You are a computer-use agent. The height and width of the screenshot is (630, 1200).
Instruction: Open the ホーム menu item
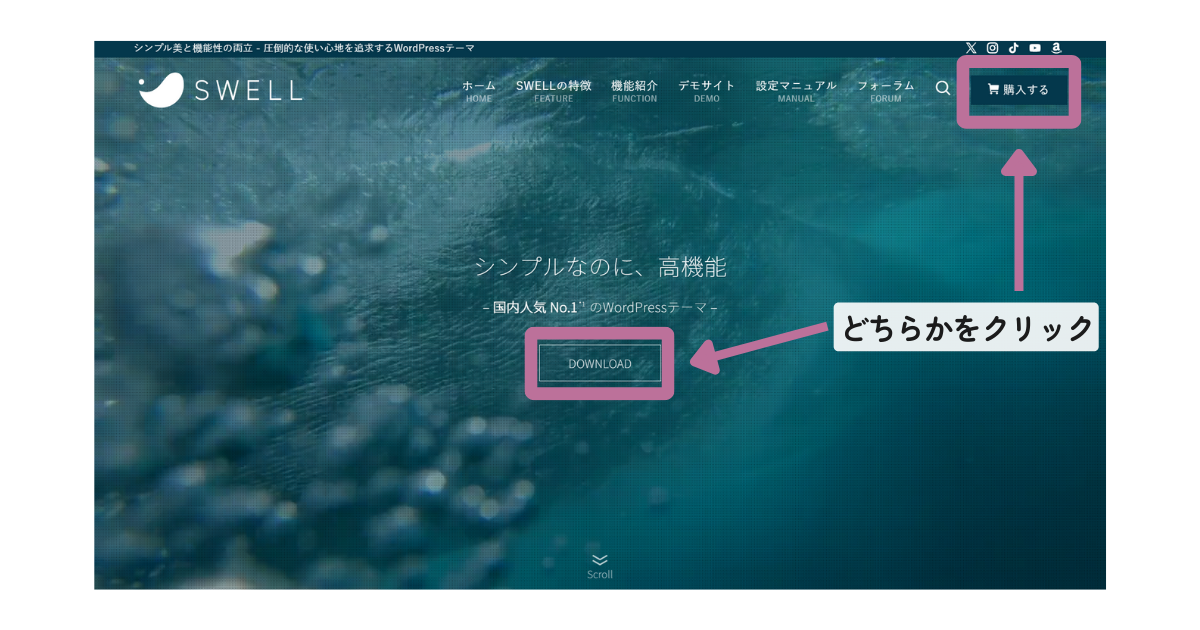coord(478,90)
